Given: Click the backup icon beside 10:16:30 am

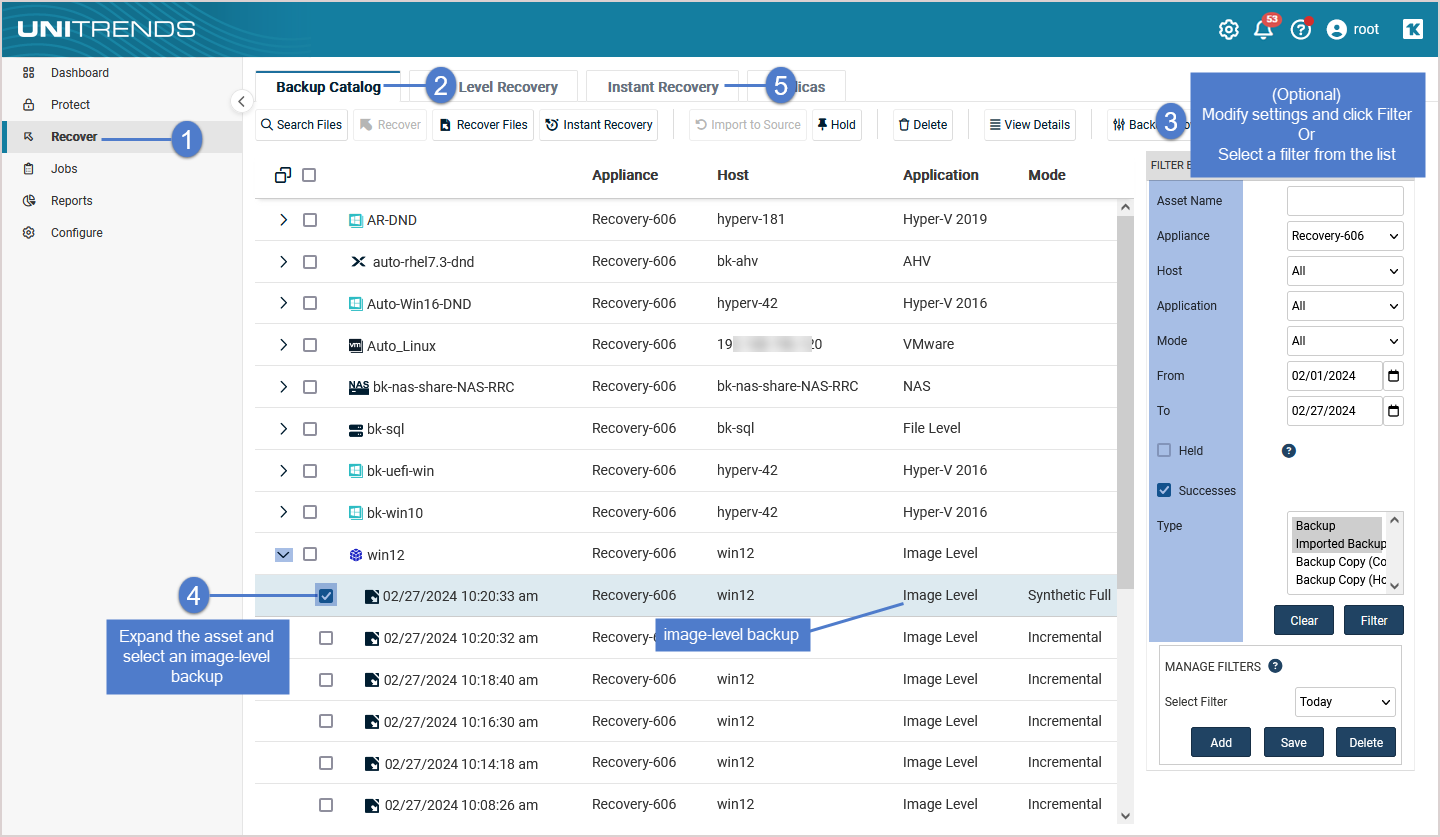Looking at the screenshot, I should [x=372, y=722].
